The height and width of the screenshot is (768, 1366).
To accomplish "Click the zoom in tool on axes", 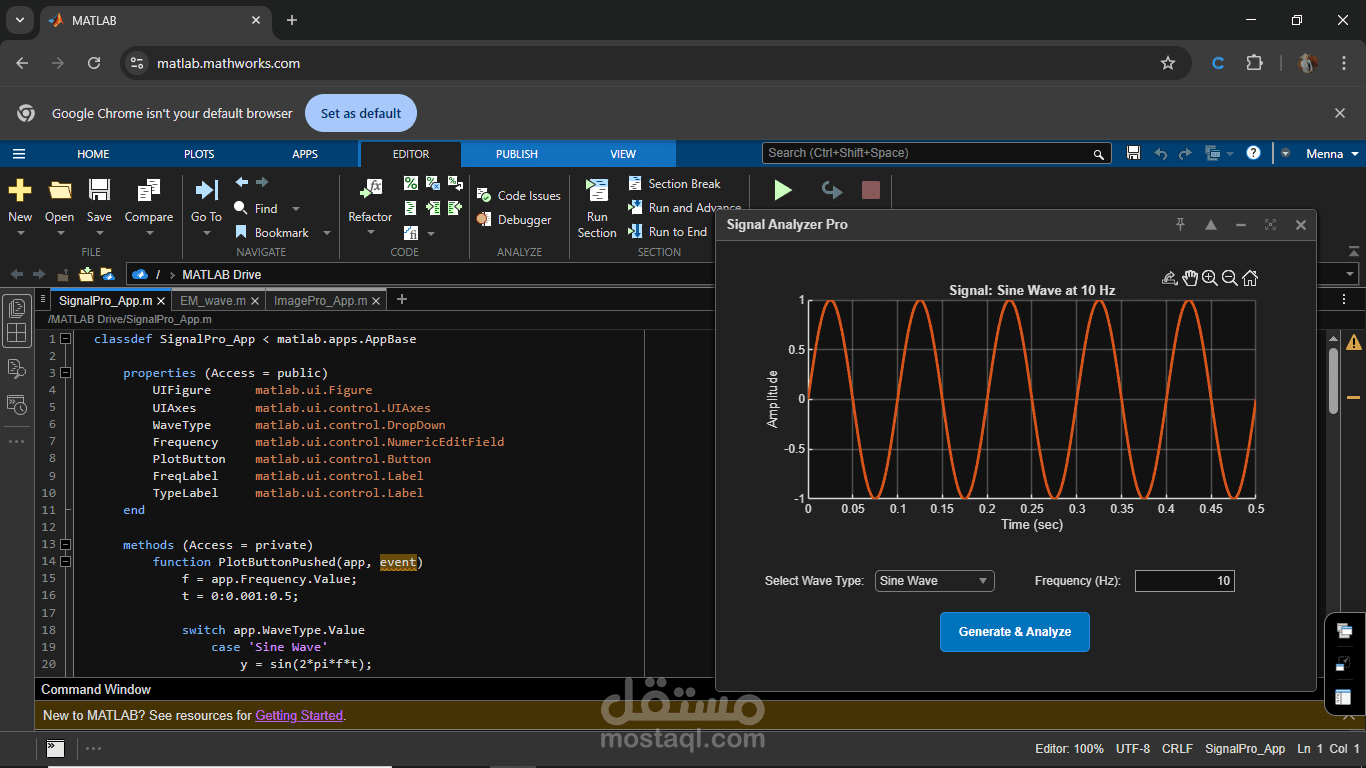I will pyautogui.click(x=1210, y=278).
